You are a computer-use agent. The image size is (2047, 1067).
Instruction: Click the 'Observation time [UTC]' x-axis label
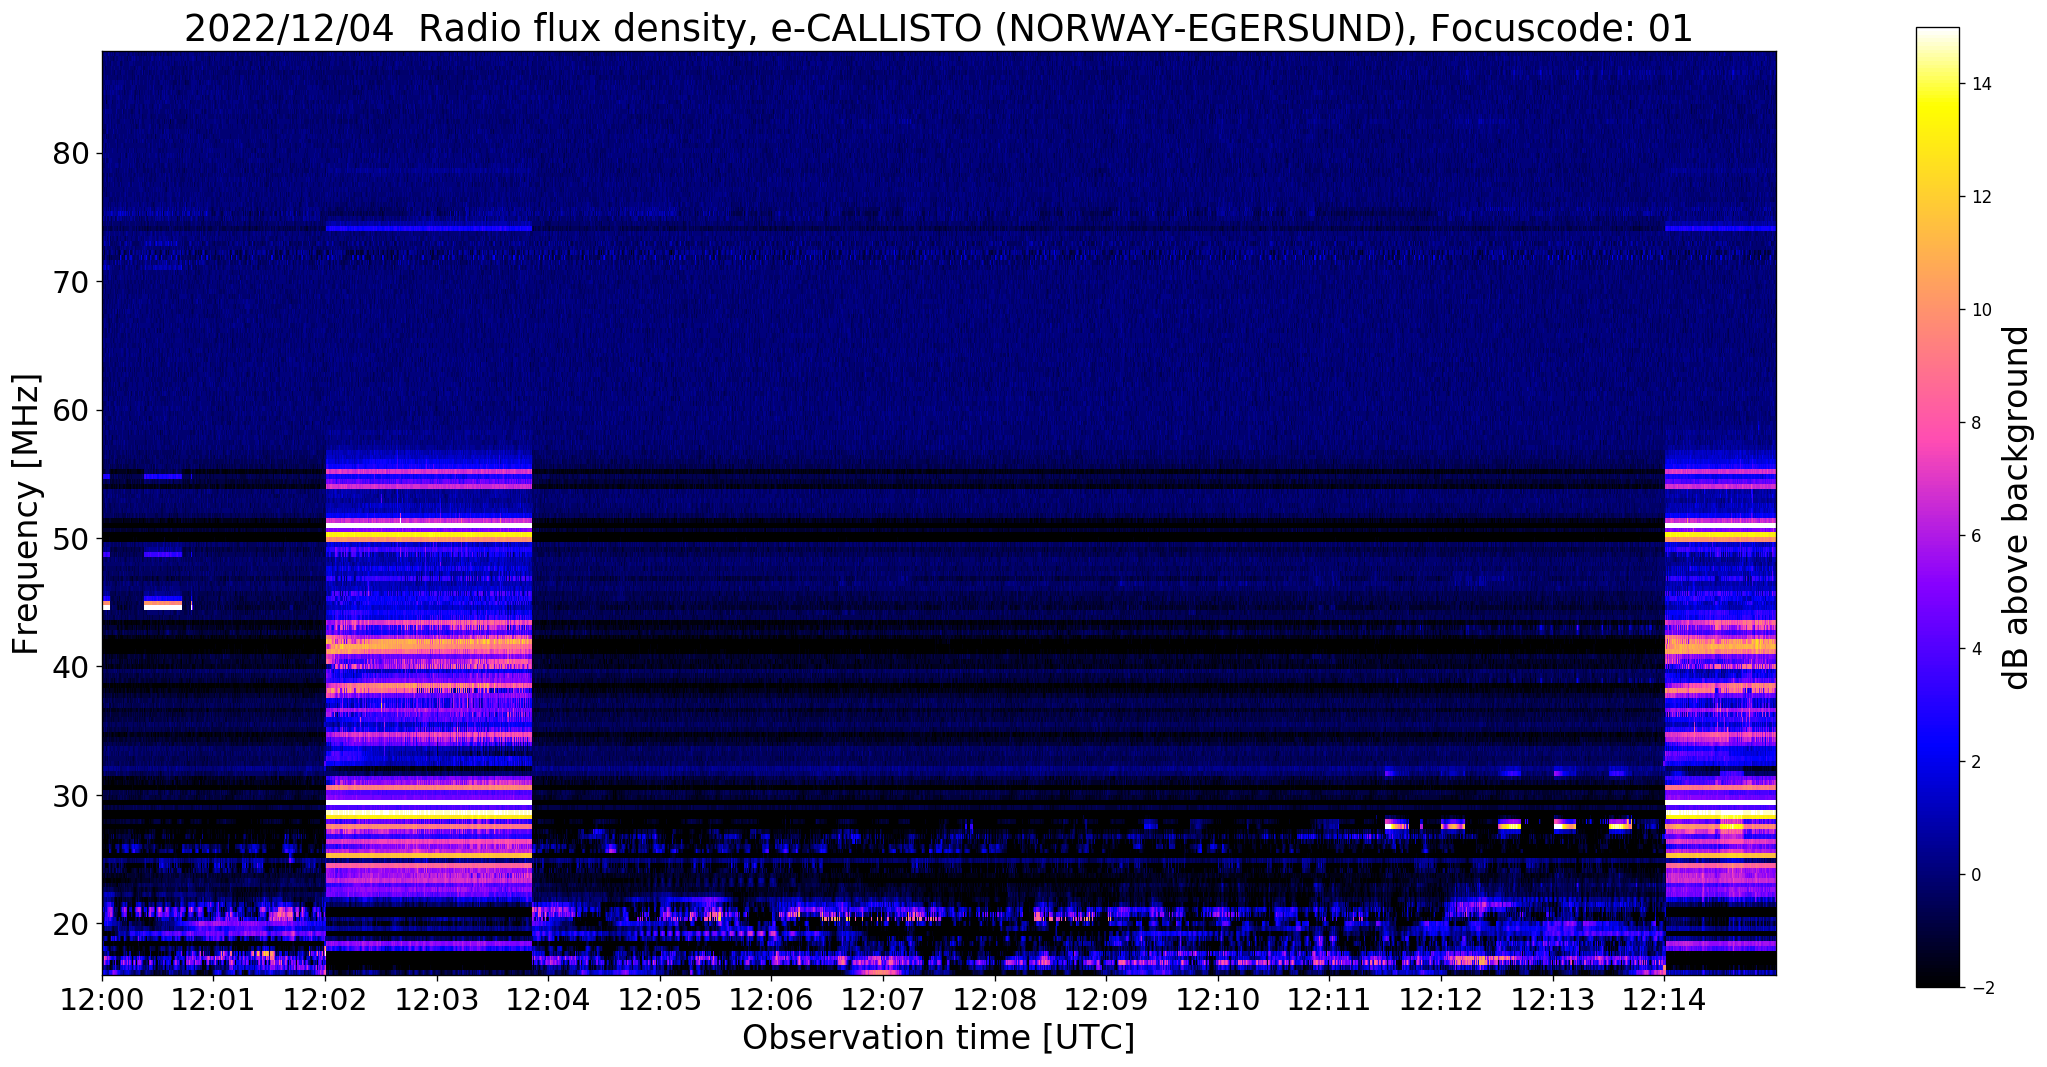pyautogui.click(x=938, y=1038)
